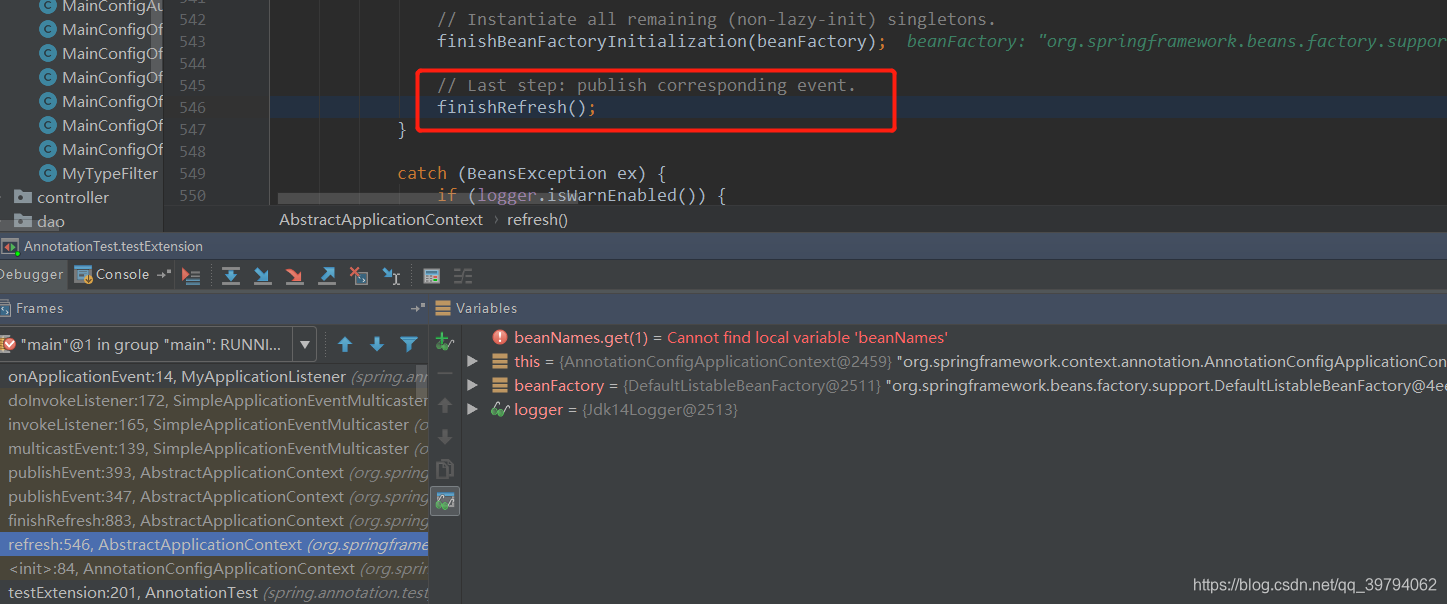
Task: Open the thread selector dropdown for "main"
Action: coord(305,345)
